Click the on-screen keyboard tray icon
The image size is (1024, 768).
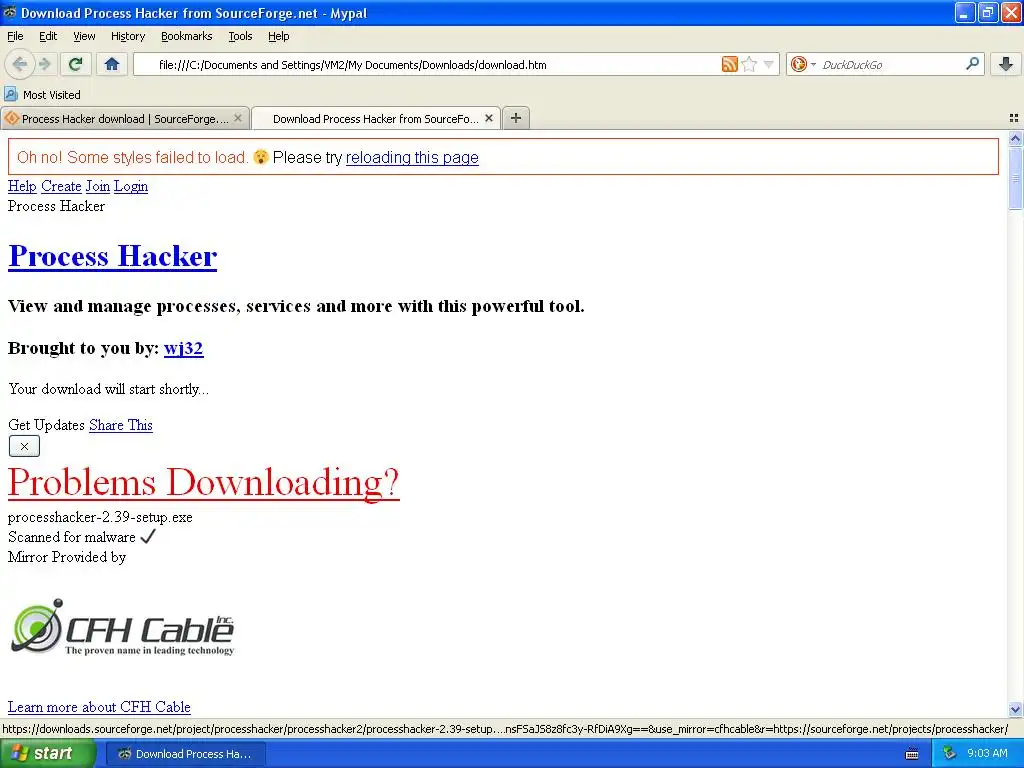(912, 754)
